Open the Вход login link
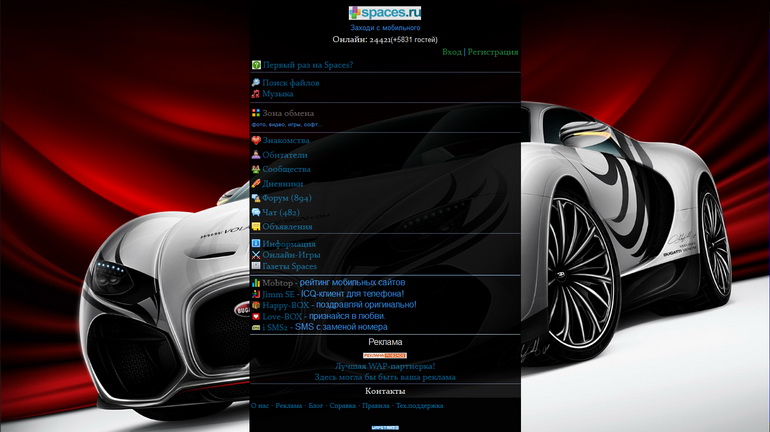This screenshot has height=432, width=770. 452,52
